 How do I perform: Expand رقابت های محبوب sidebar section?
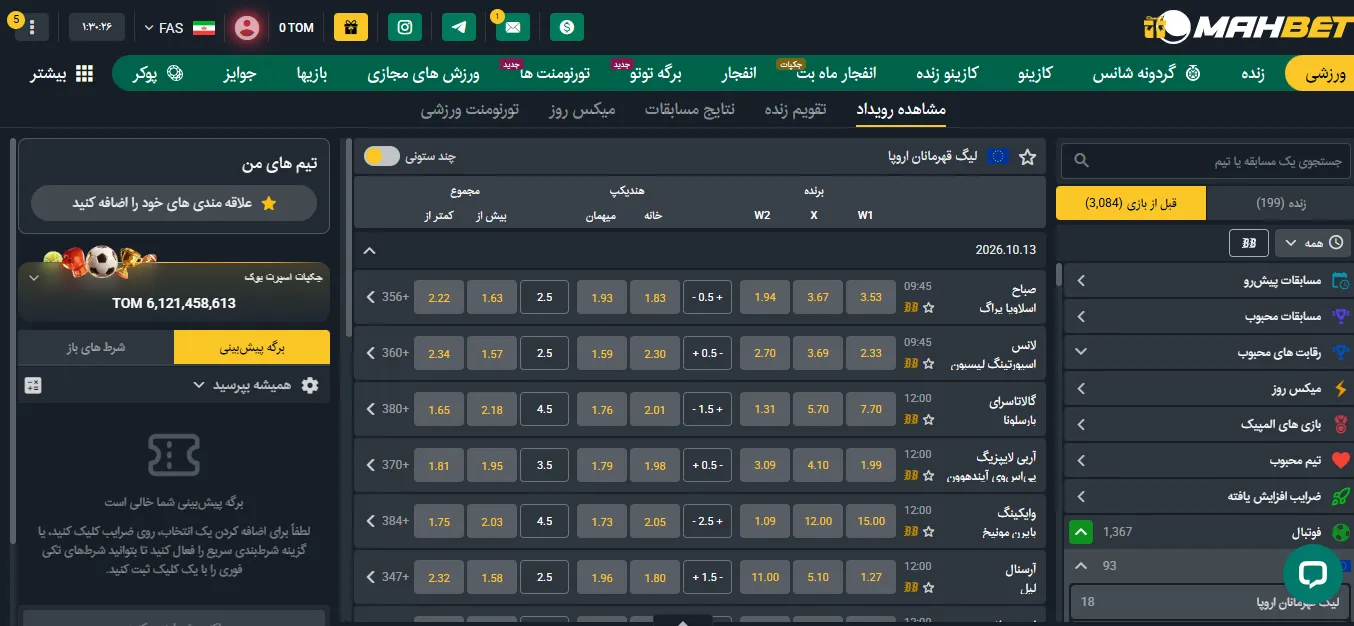click(x=1208, y=352)
